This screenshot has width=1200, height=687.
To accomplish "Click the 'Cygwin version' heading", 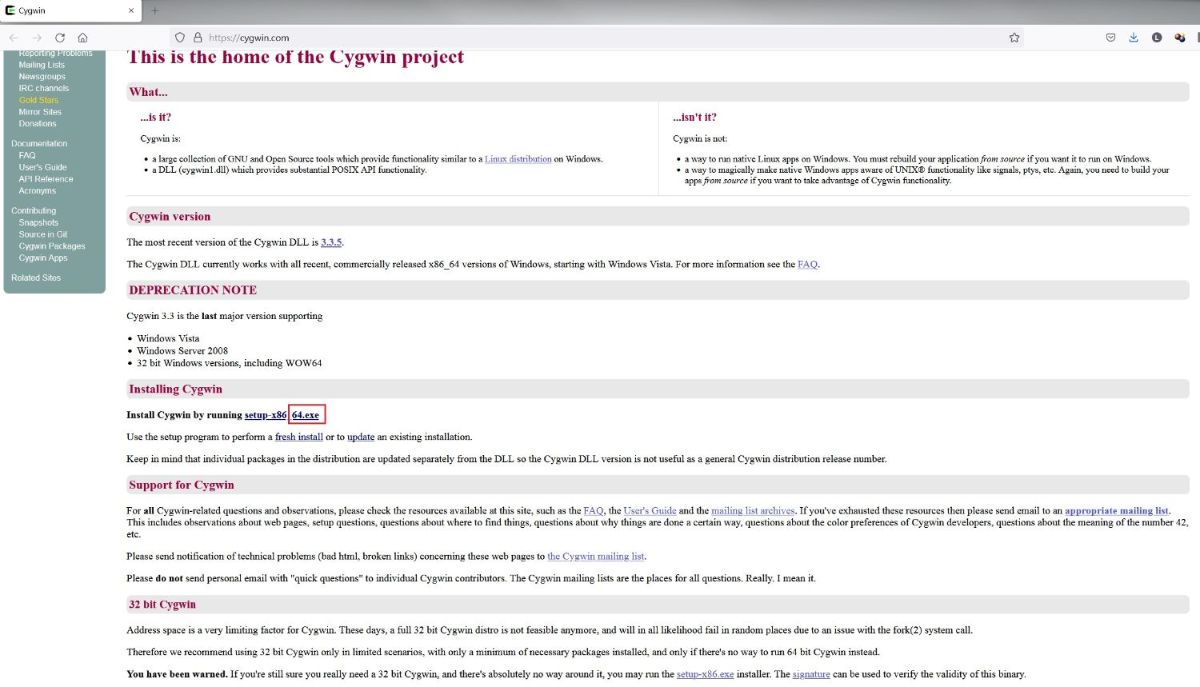I will point(170,217).
